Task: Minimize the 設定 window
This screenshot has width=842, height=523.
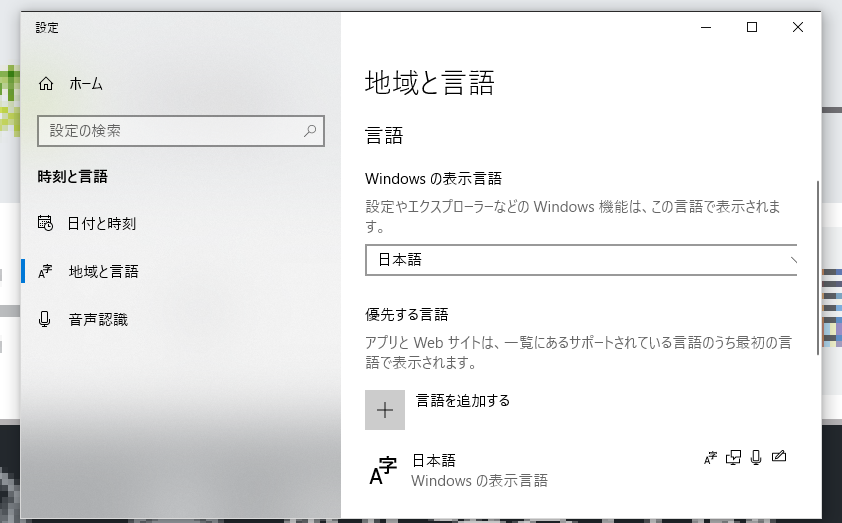Action: (706, 27)
